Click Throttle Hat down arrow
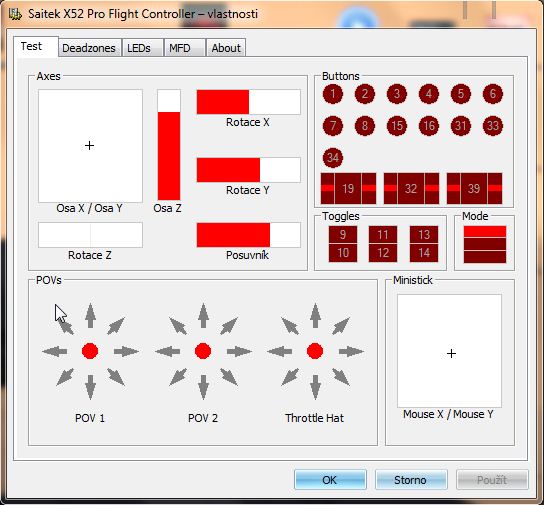The image size is (544, 505). coord(315,387)
